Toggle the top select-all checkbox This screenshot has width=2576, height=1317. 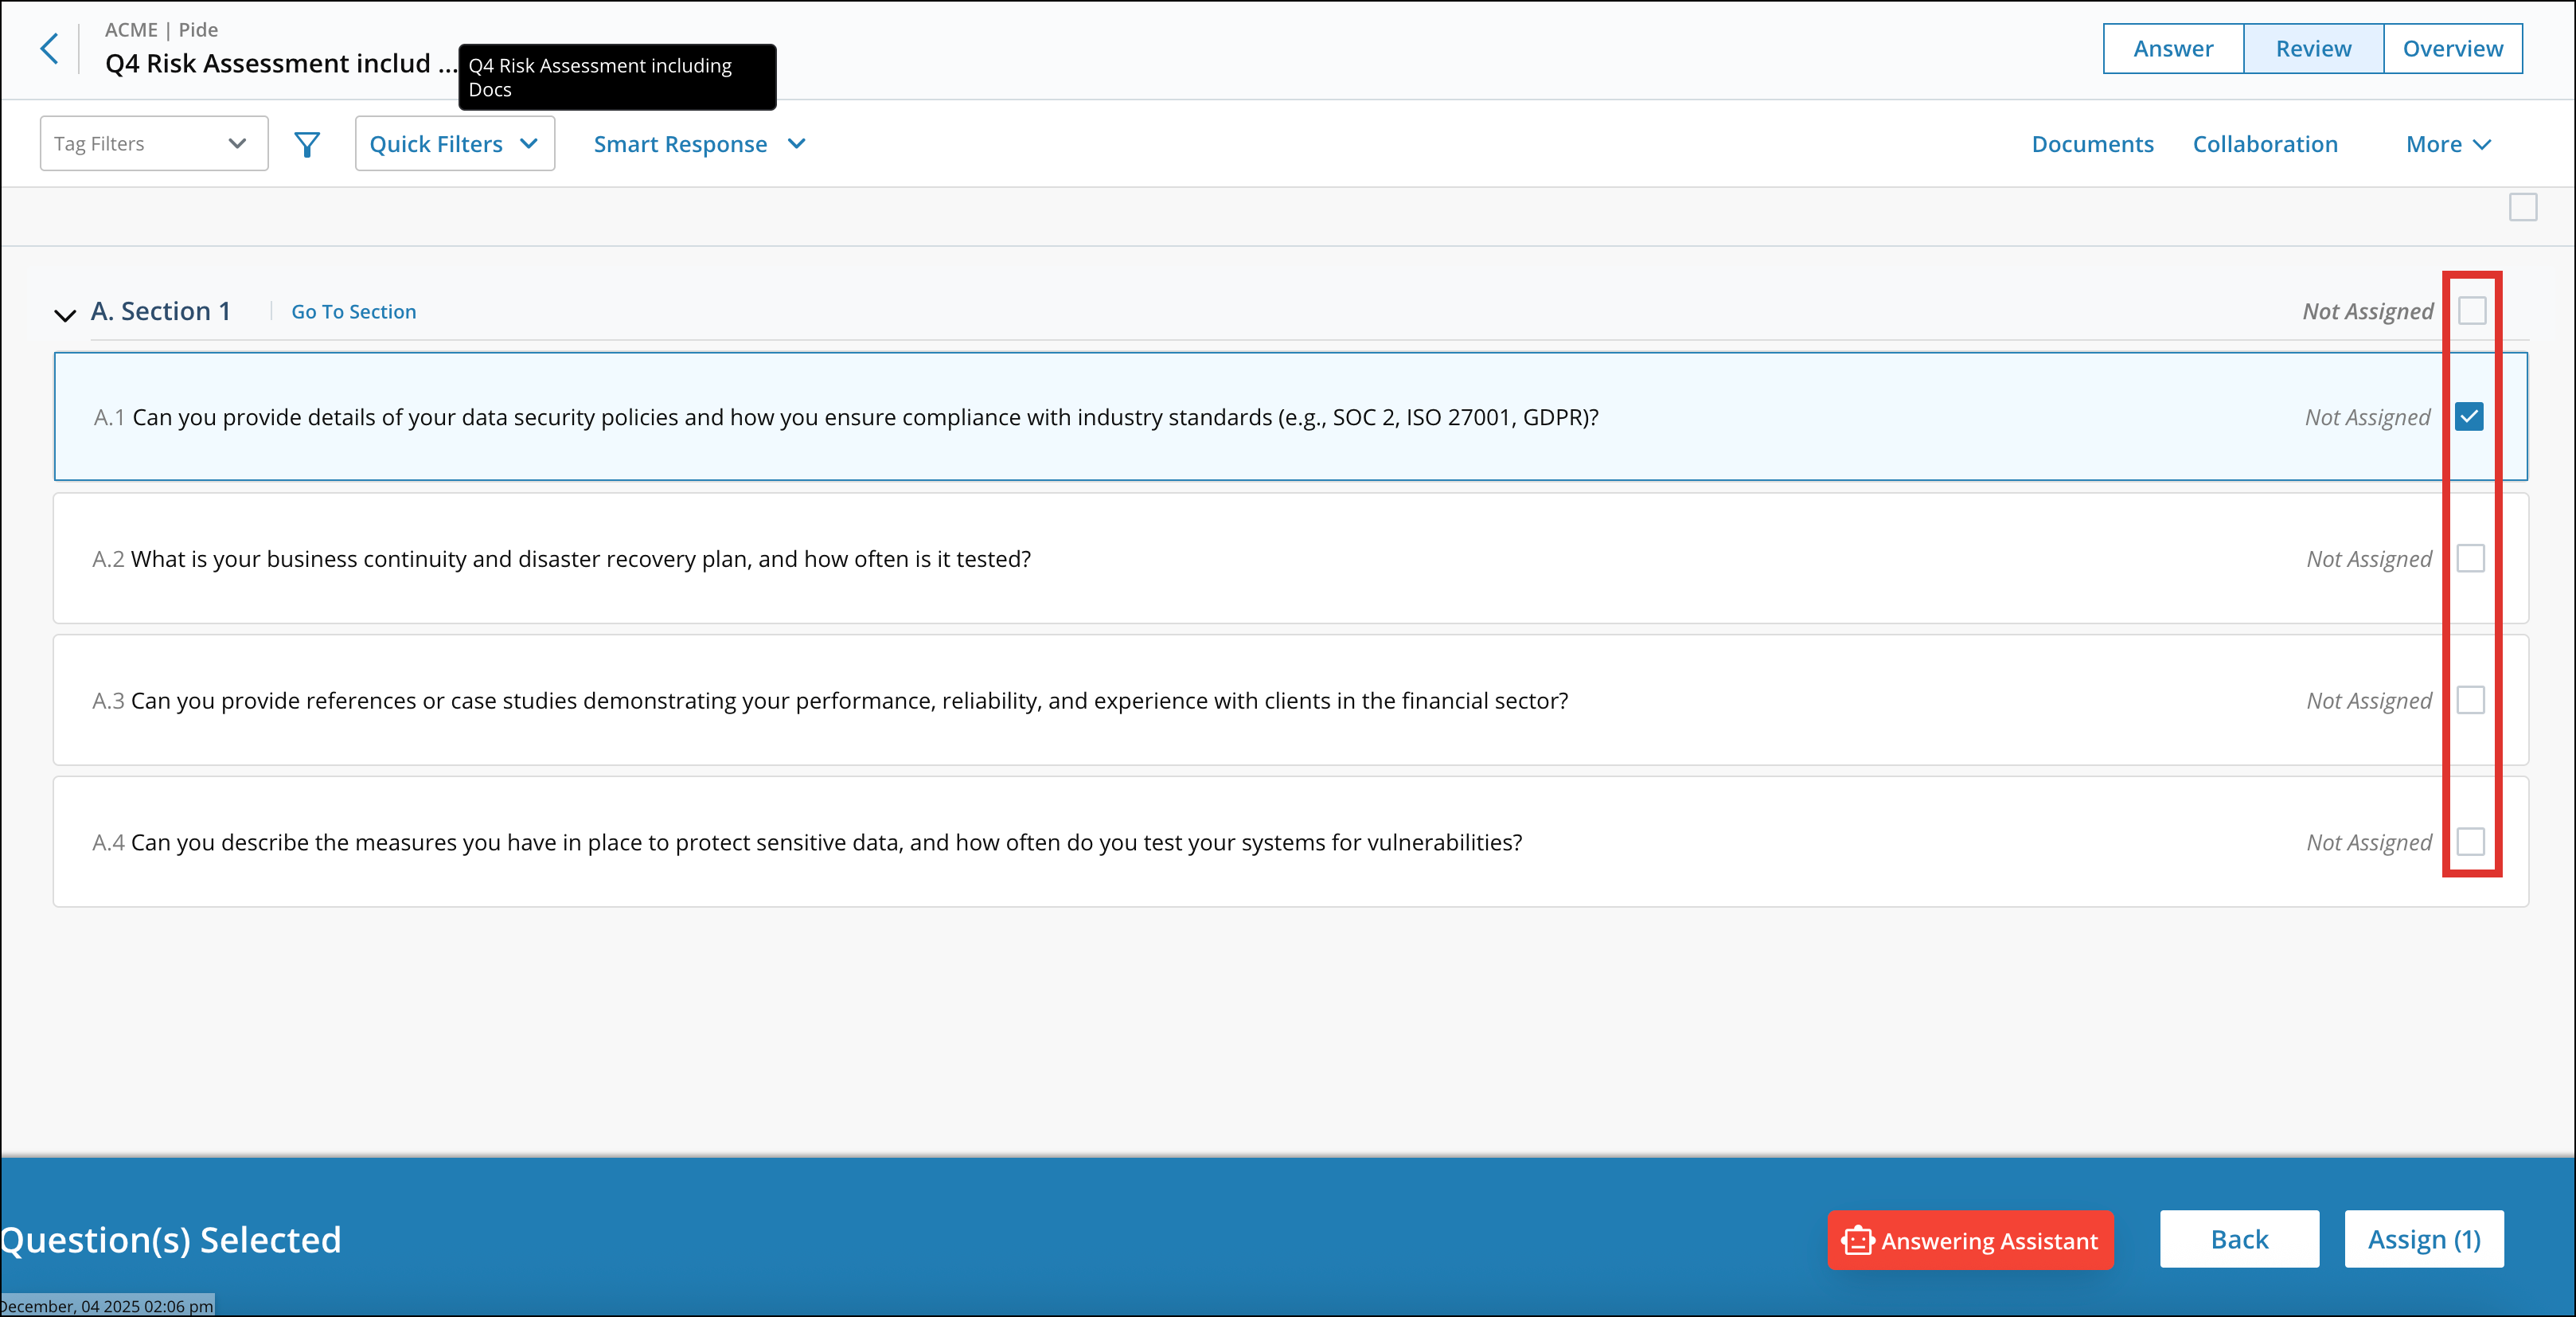point(2523,207)
